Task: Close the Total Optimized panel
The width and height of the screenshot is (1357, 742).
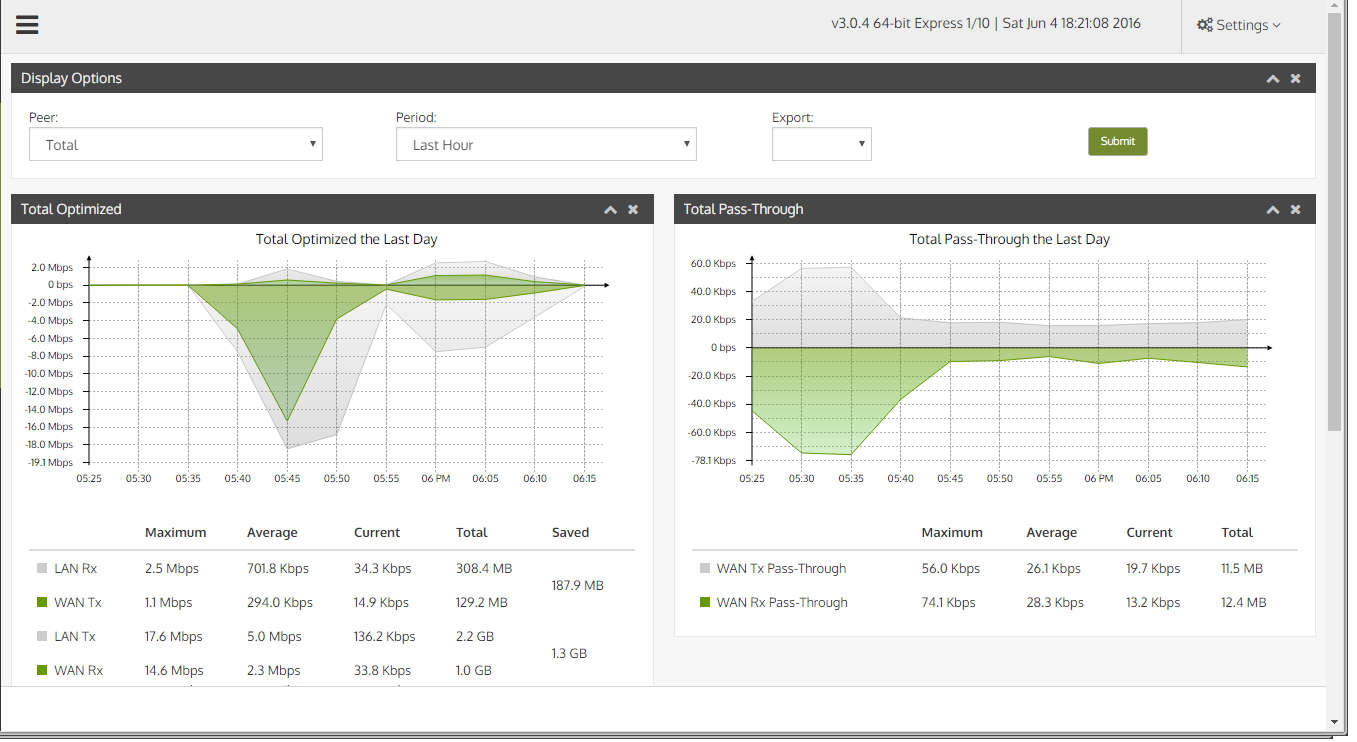Action: click(633, 210)
